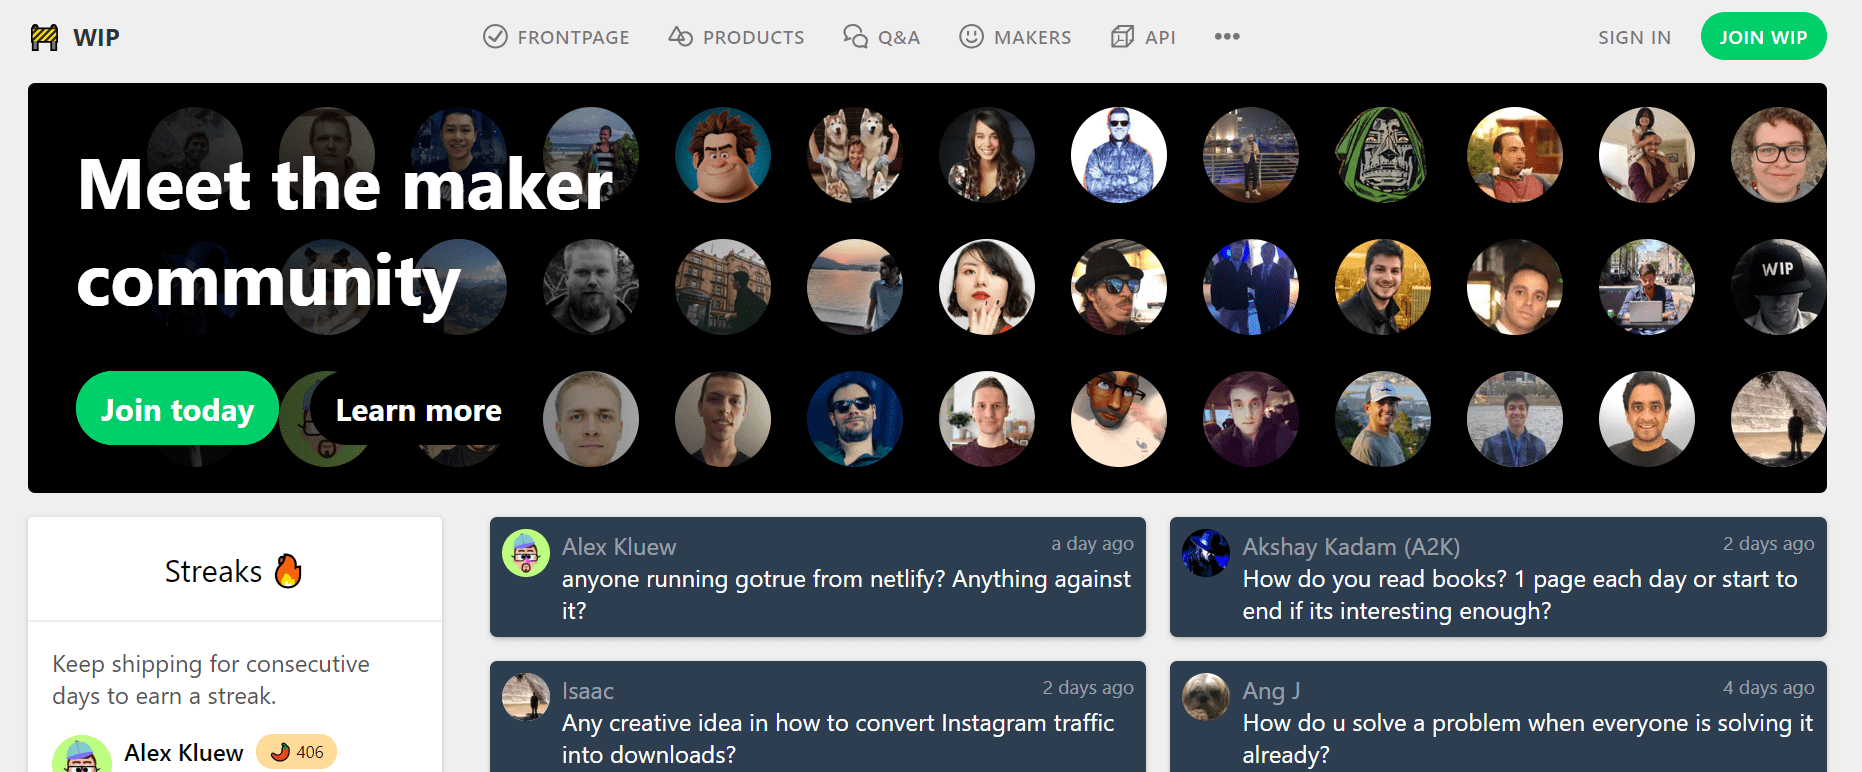
Task: Click the WIP logo in the header
Action: 75,37
